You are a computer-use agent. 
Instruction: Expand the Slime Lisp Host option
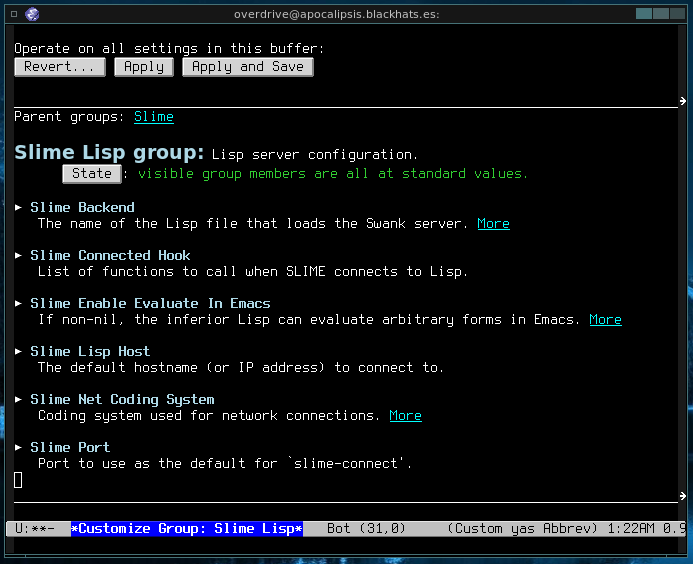coord(18,351)
